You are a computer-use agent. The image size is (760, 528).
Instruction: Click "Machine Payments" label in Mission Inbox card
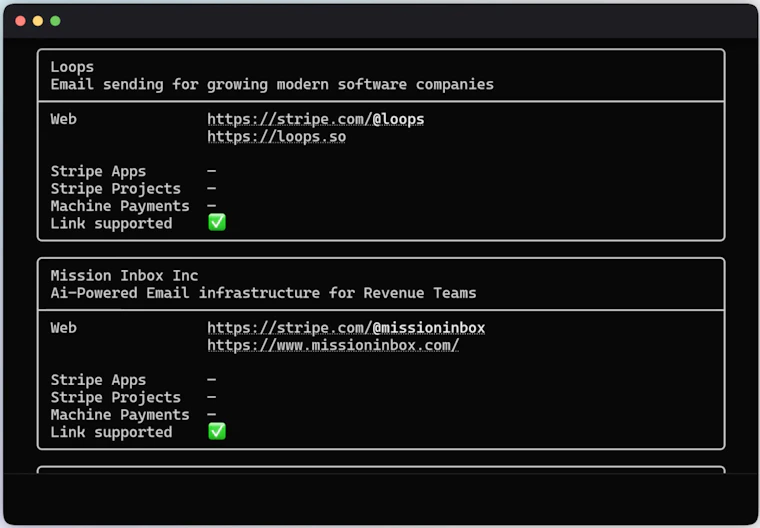tap(120, 415)
